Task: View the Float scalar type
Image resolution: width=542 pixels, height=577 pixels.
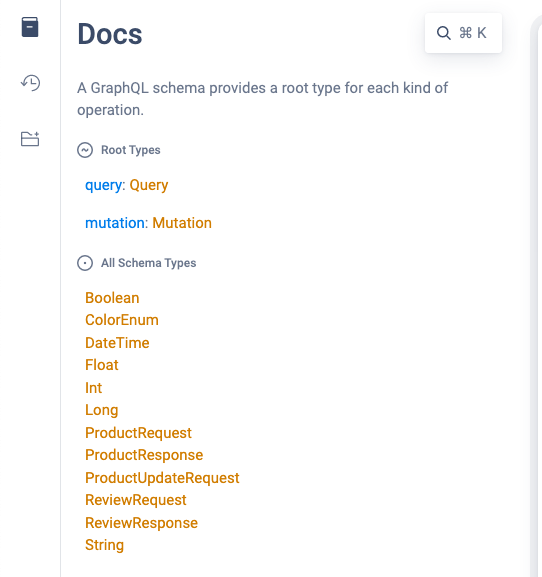Action: point(102,365)
